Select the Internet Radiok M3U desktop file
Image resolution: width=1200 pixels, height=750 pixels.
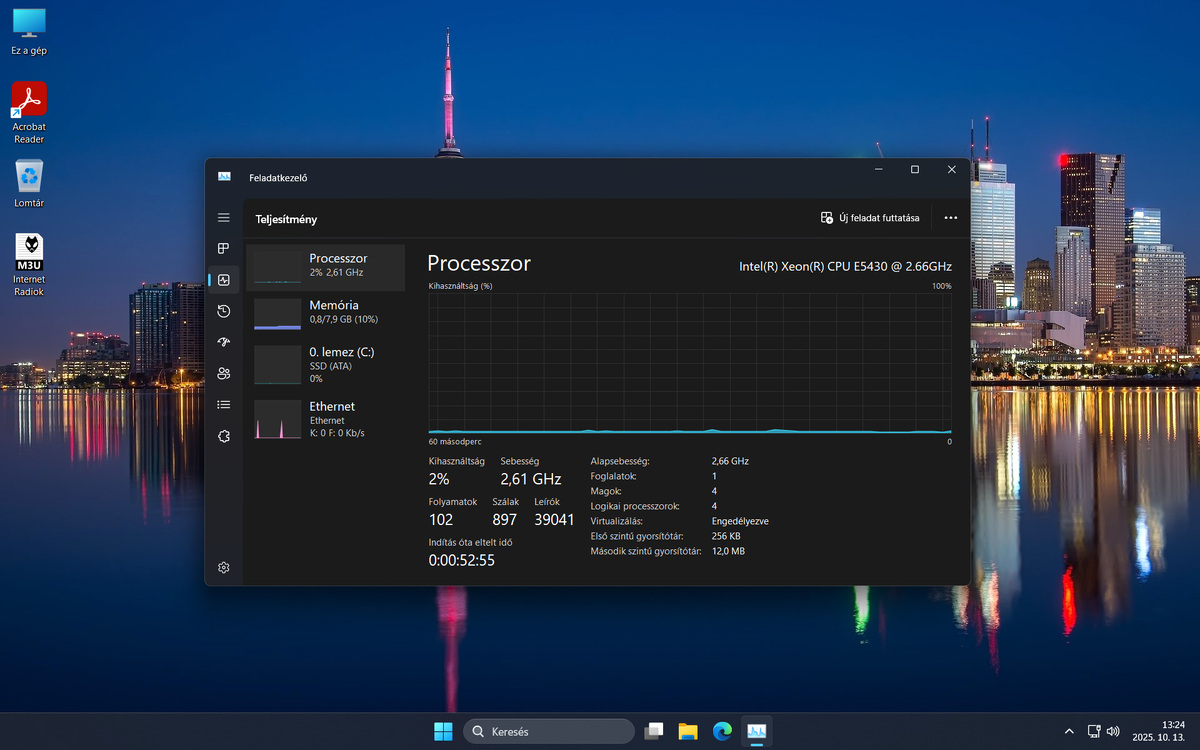pos(29,265)
